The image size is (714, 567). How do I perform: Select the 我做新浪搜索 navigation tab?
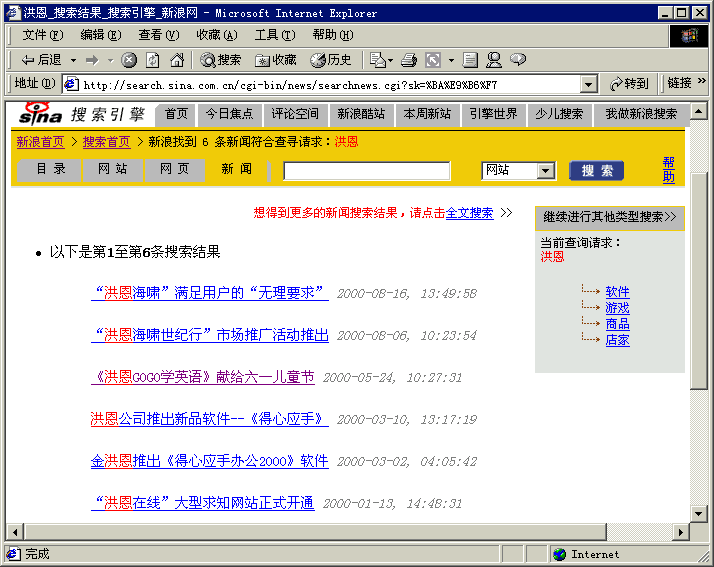(641, 114)
